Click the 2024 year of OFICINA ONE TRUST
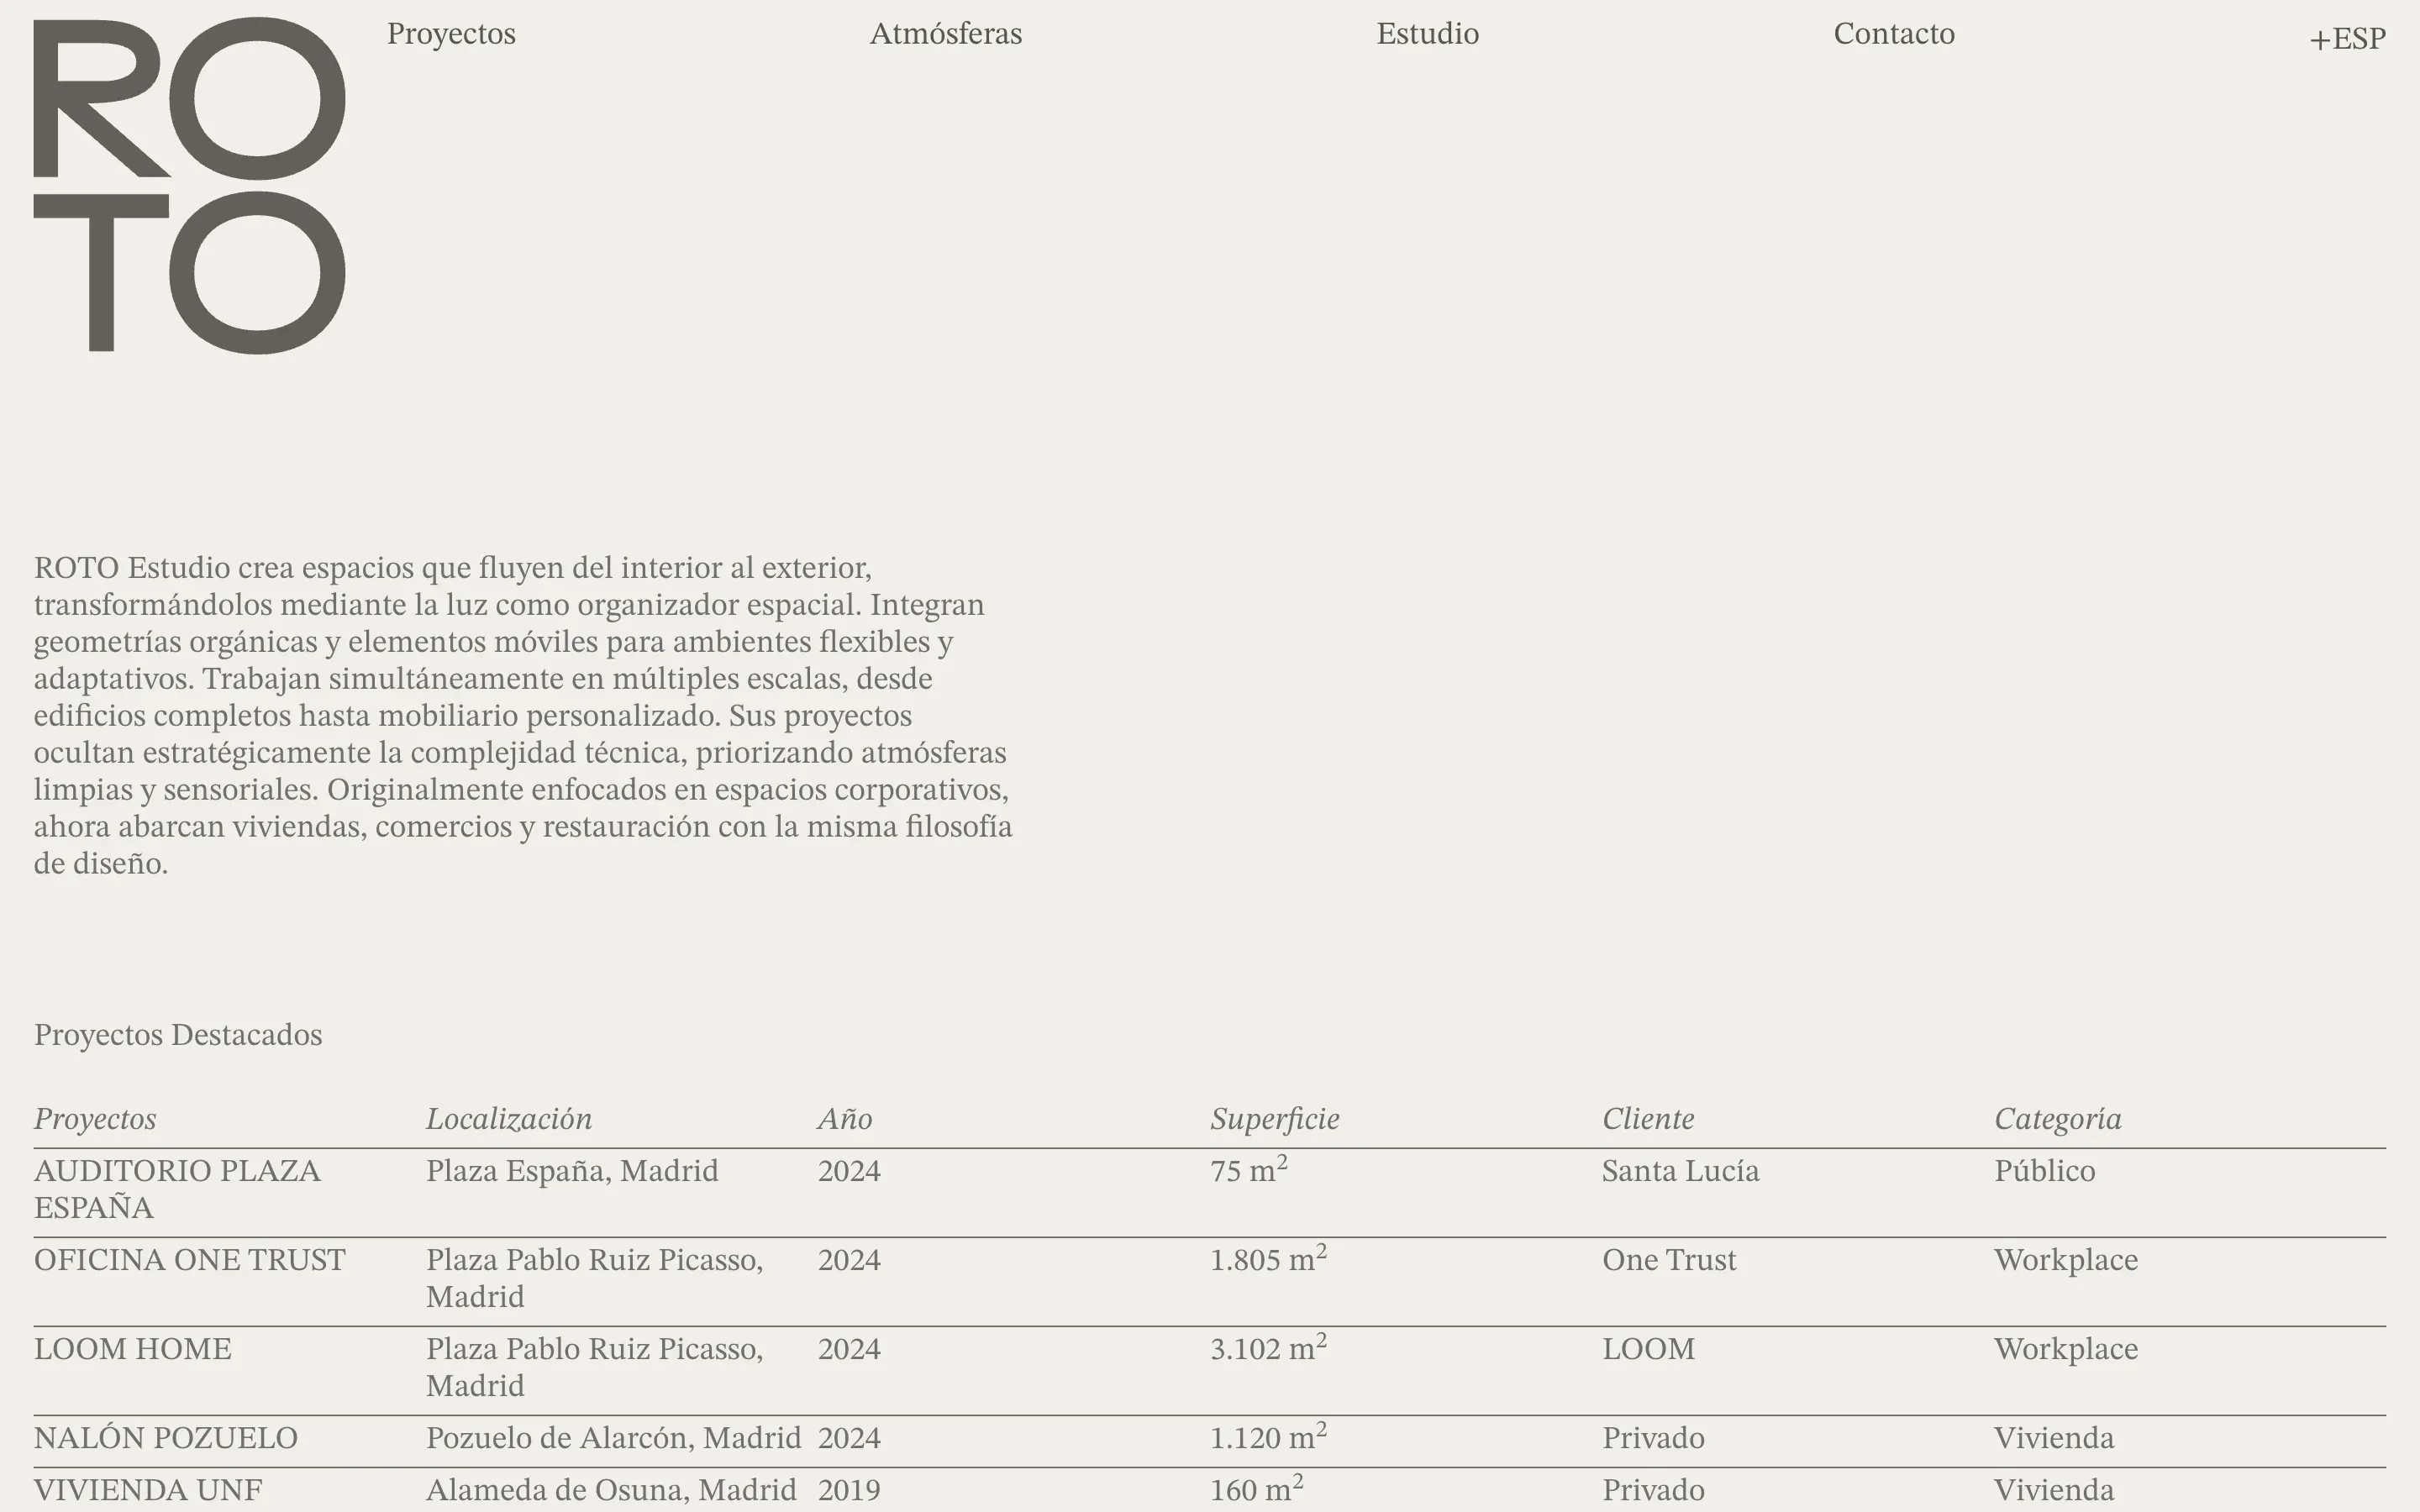 point(849,1260)
